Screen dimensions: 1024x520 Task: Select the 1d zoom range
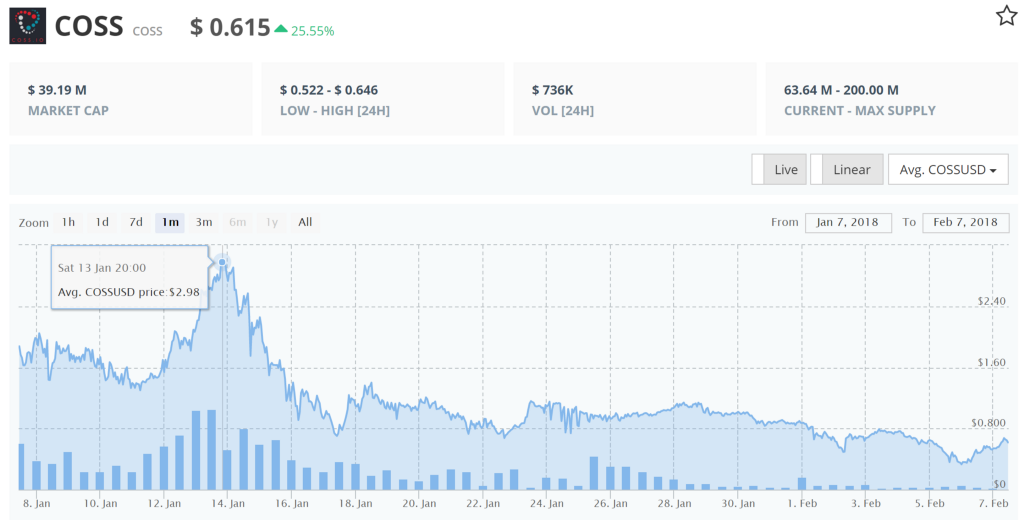(102, 222)
